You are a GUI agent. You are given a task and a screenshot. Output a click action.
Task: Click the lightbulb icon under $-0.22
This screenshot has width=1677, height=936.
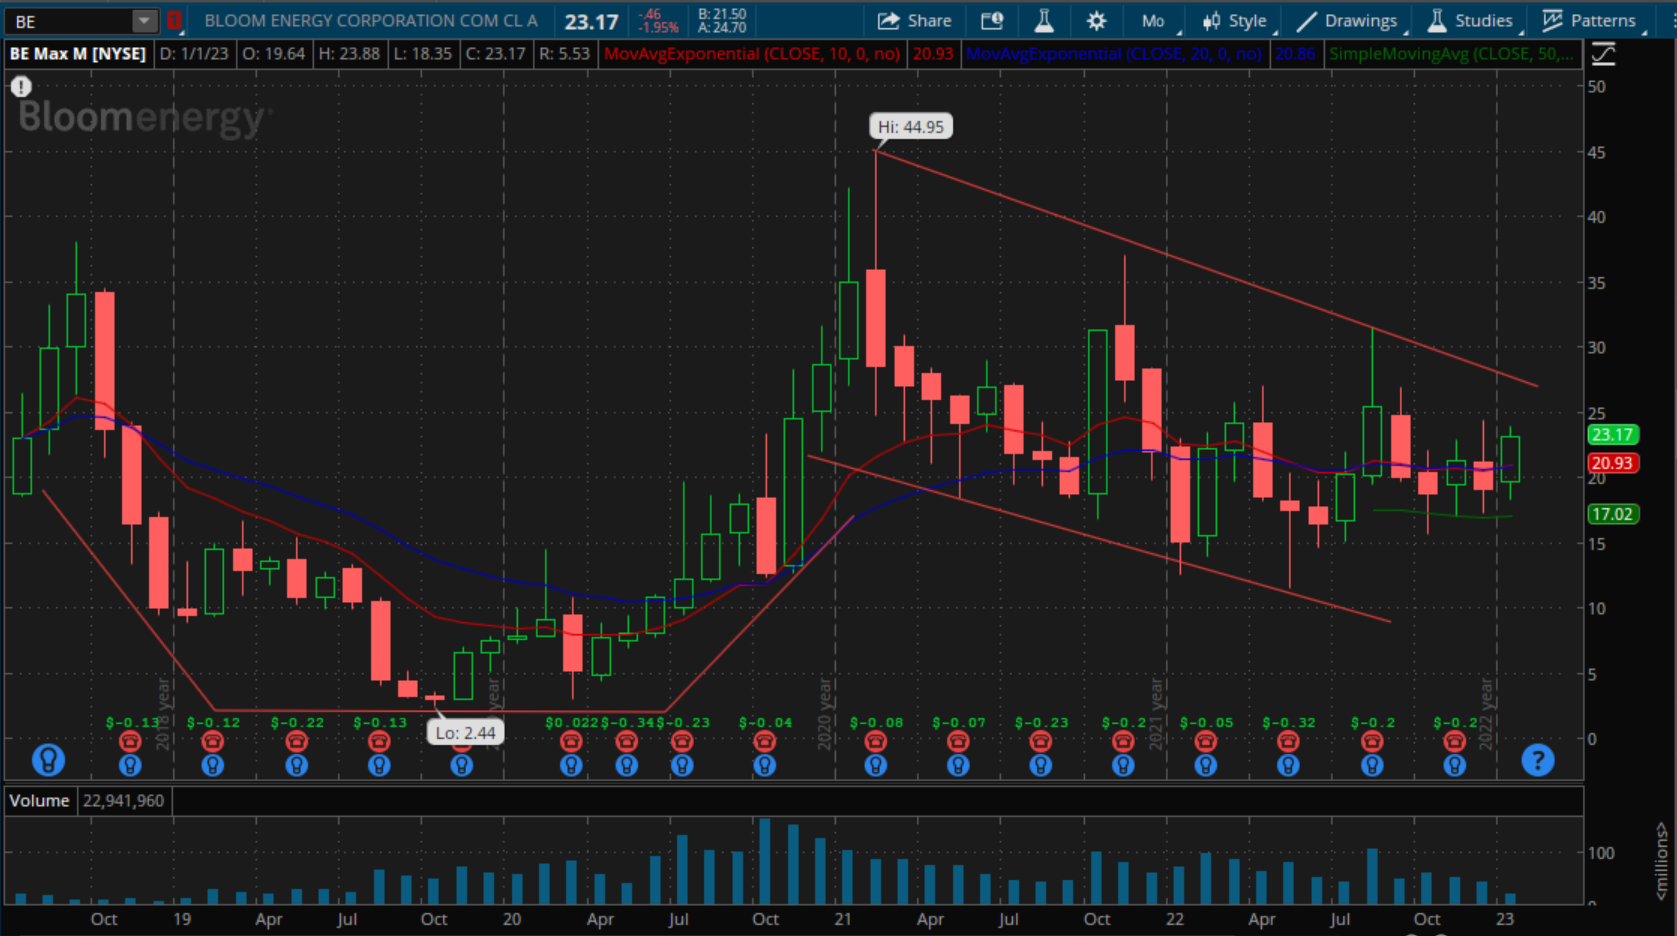pos(296,765)
